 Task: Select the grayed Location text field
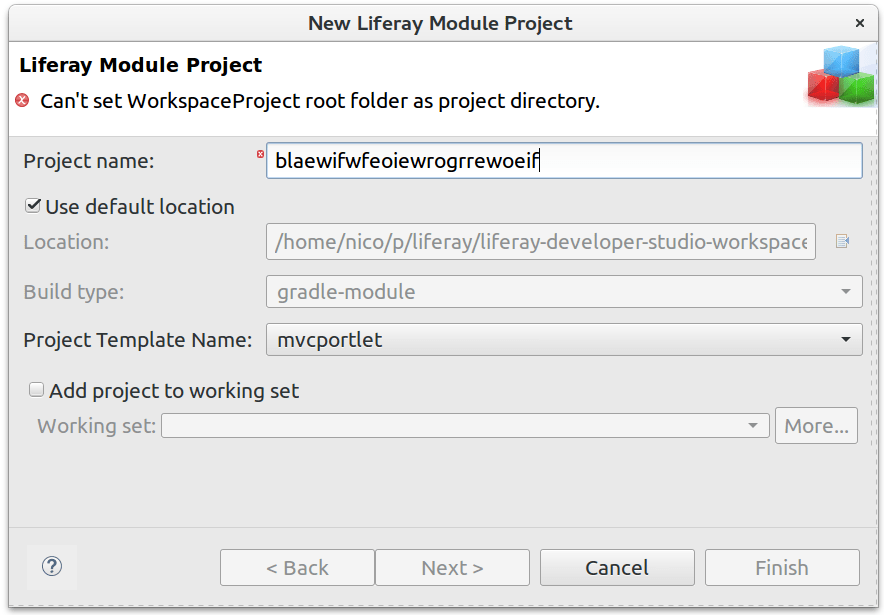coord(540,241)
